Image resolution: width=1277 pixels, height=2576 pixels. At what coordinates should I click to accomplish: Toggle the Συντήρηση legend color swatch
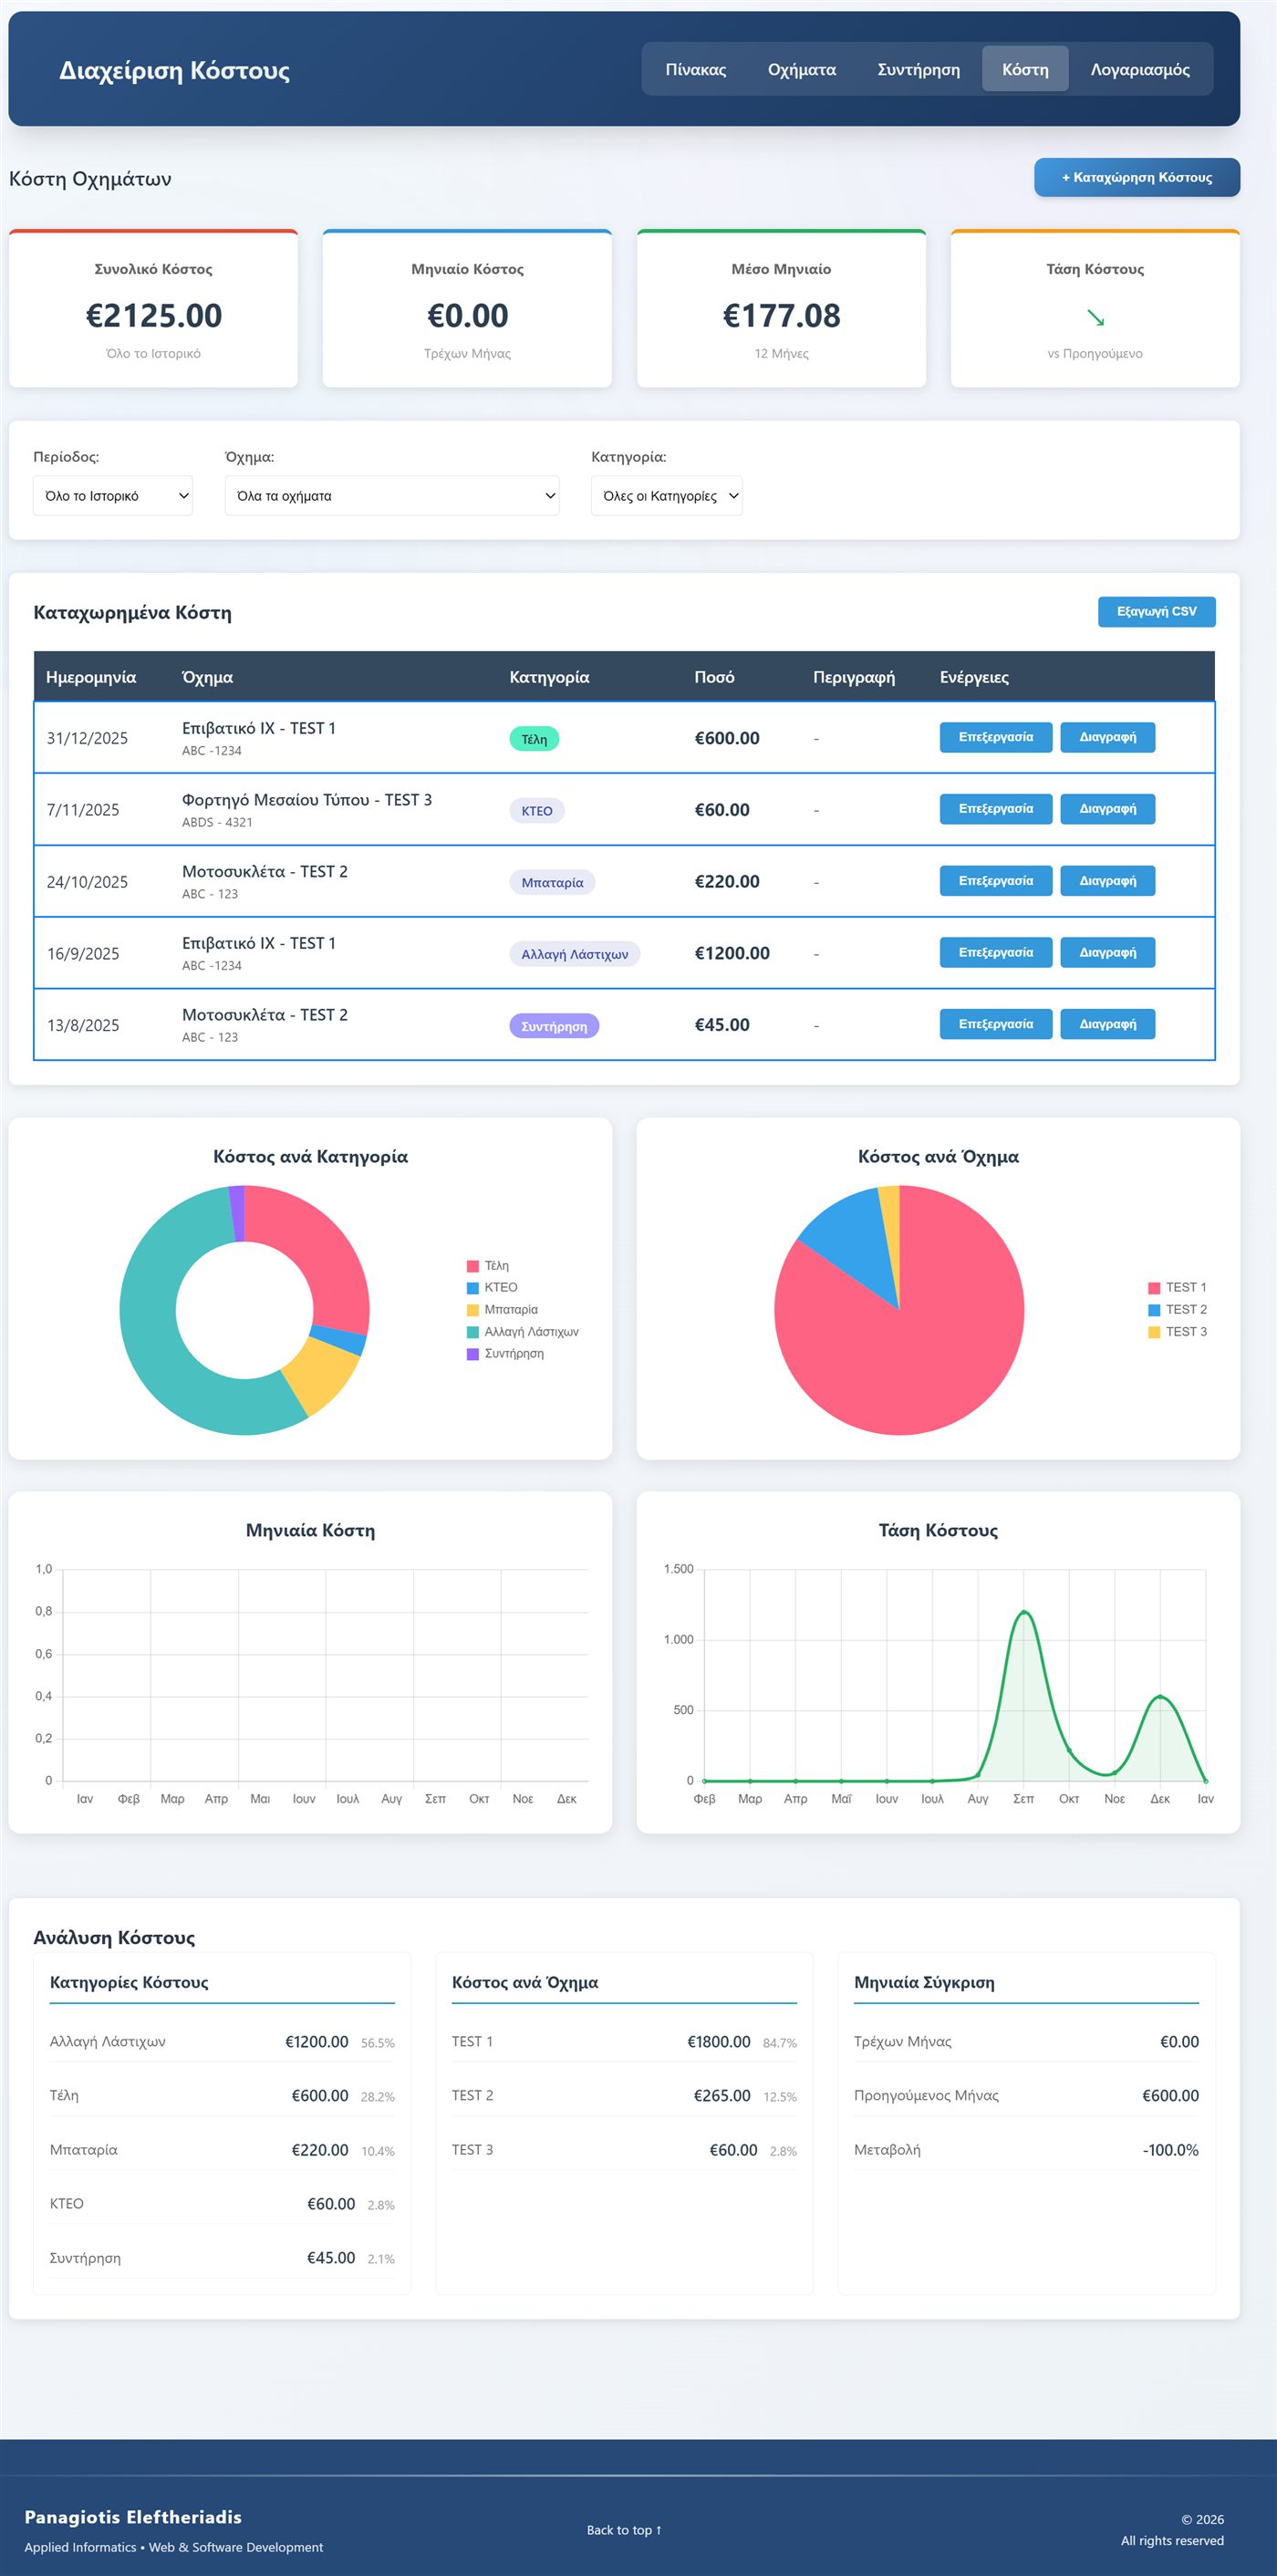pos(473,1354)
